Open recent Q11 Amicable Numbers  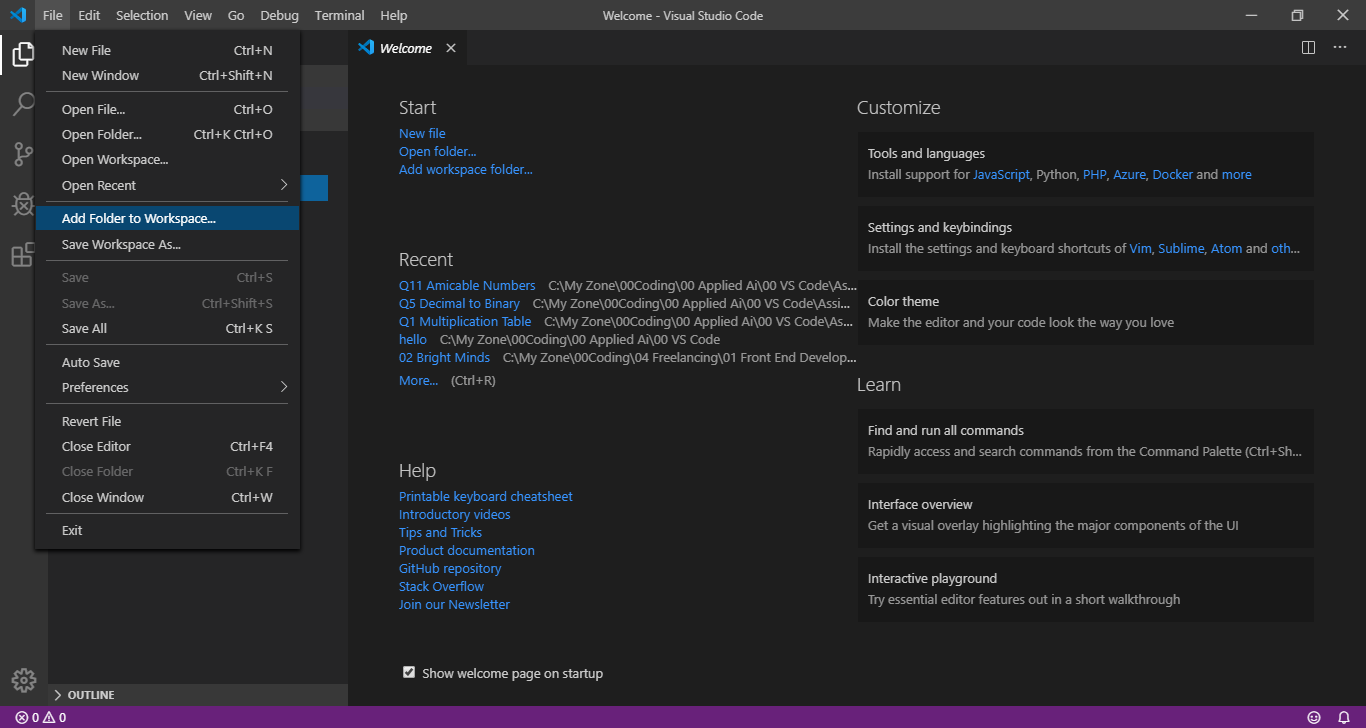coord(467,285)
